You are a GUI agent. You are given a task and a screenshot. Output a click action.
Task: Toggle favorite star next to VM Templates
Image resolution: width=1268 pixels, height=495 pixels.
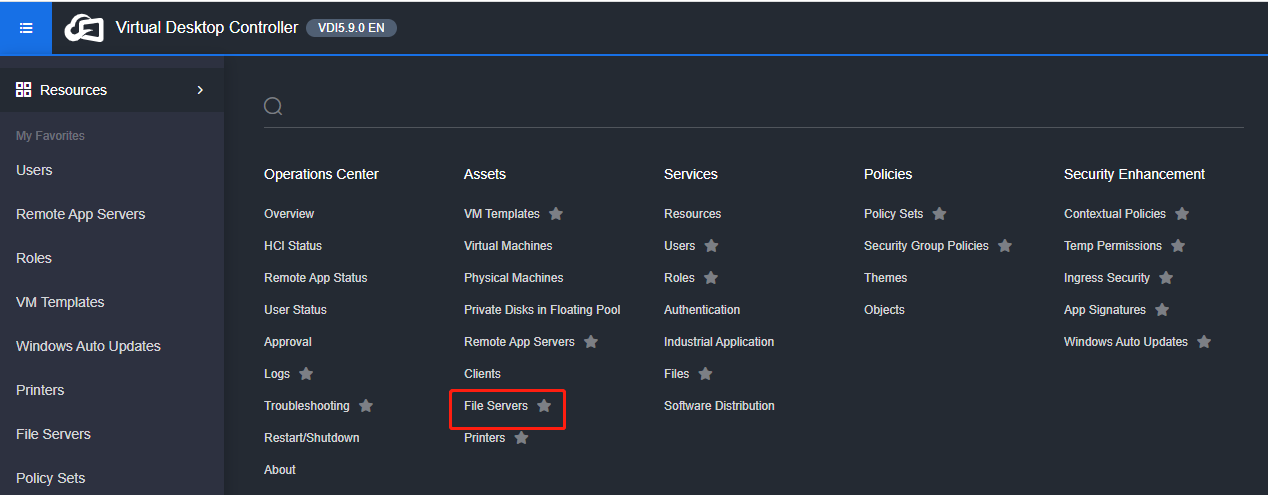click(x=556, y=214)
